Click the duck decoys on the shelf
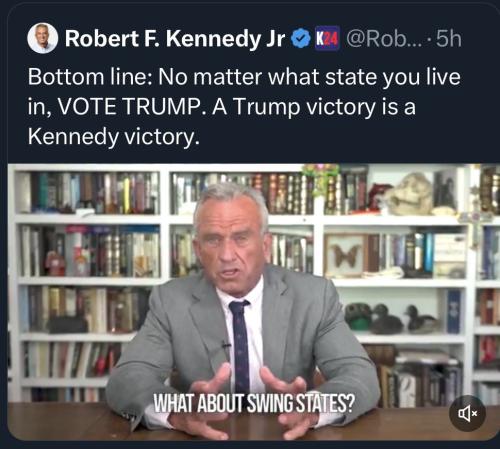The image size is (500, 449). [392, 318]
